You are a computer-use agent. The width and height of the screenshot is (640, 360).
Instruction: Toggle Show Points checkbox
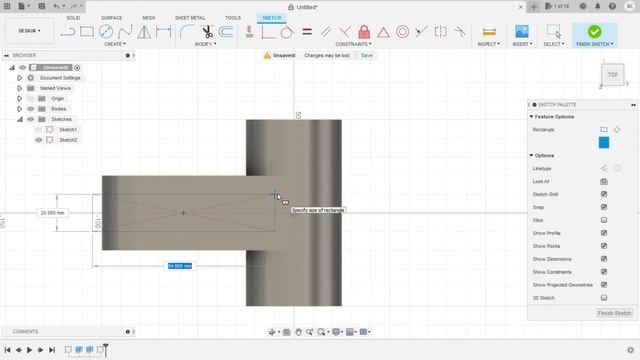(604, 246)
